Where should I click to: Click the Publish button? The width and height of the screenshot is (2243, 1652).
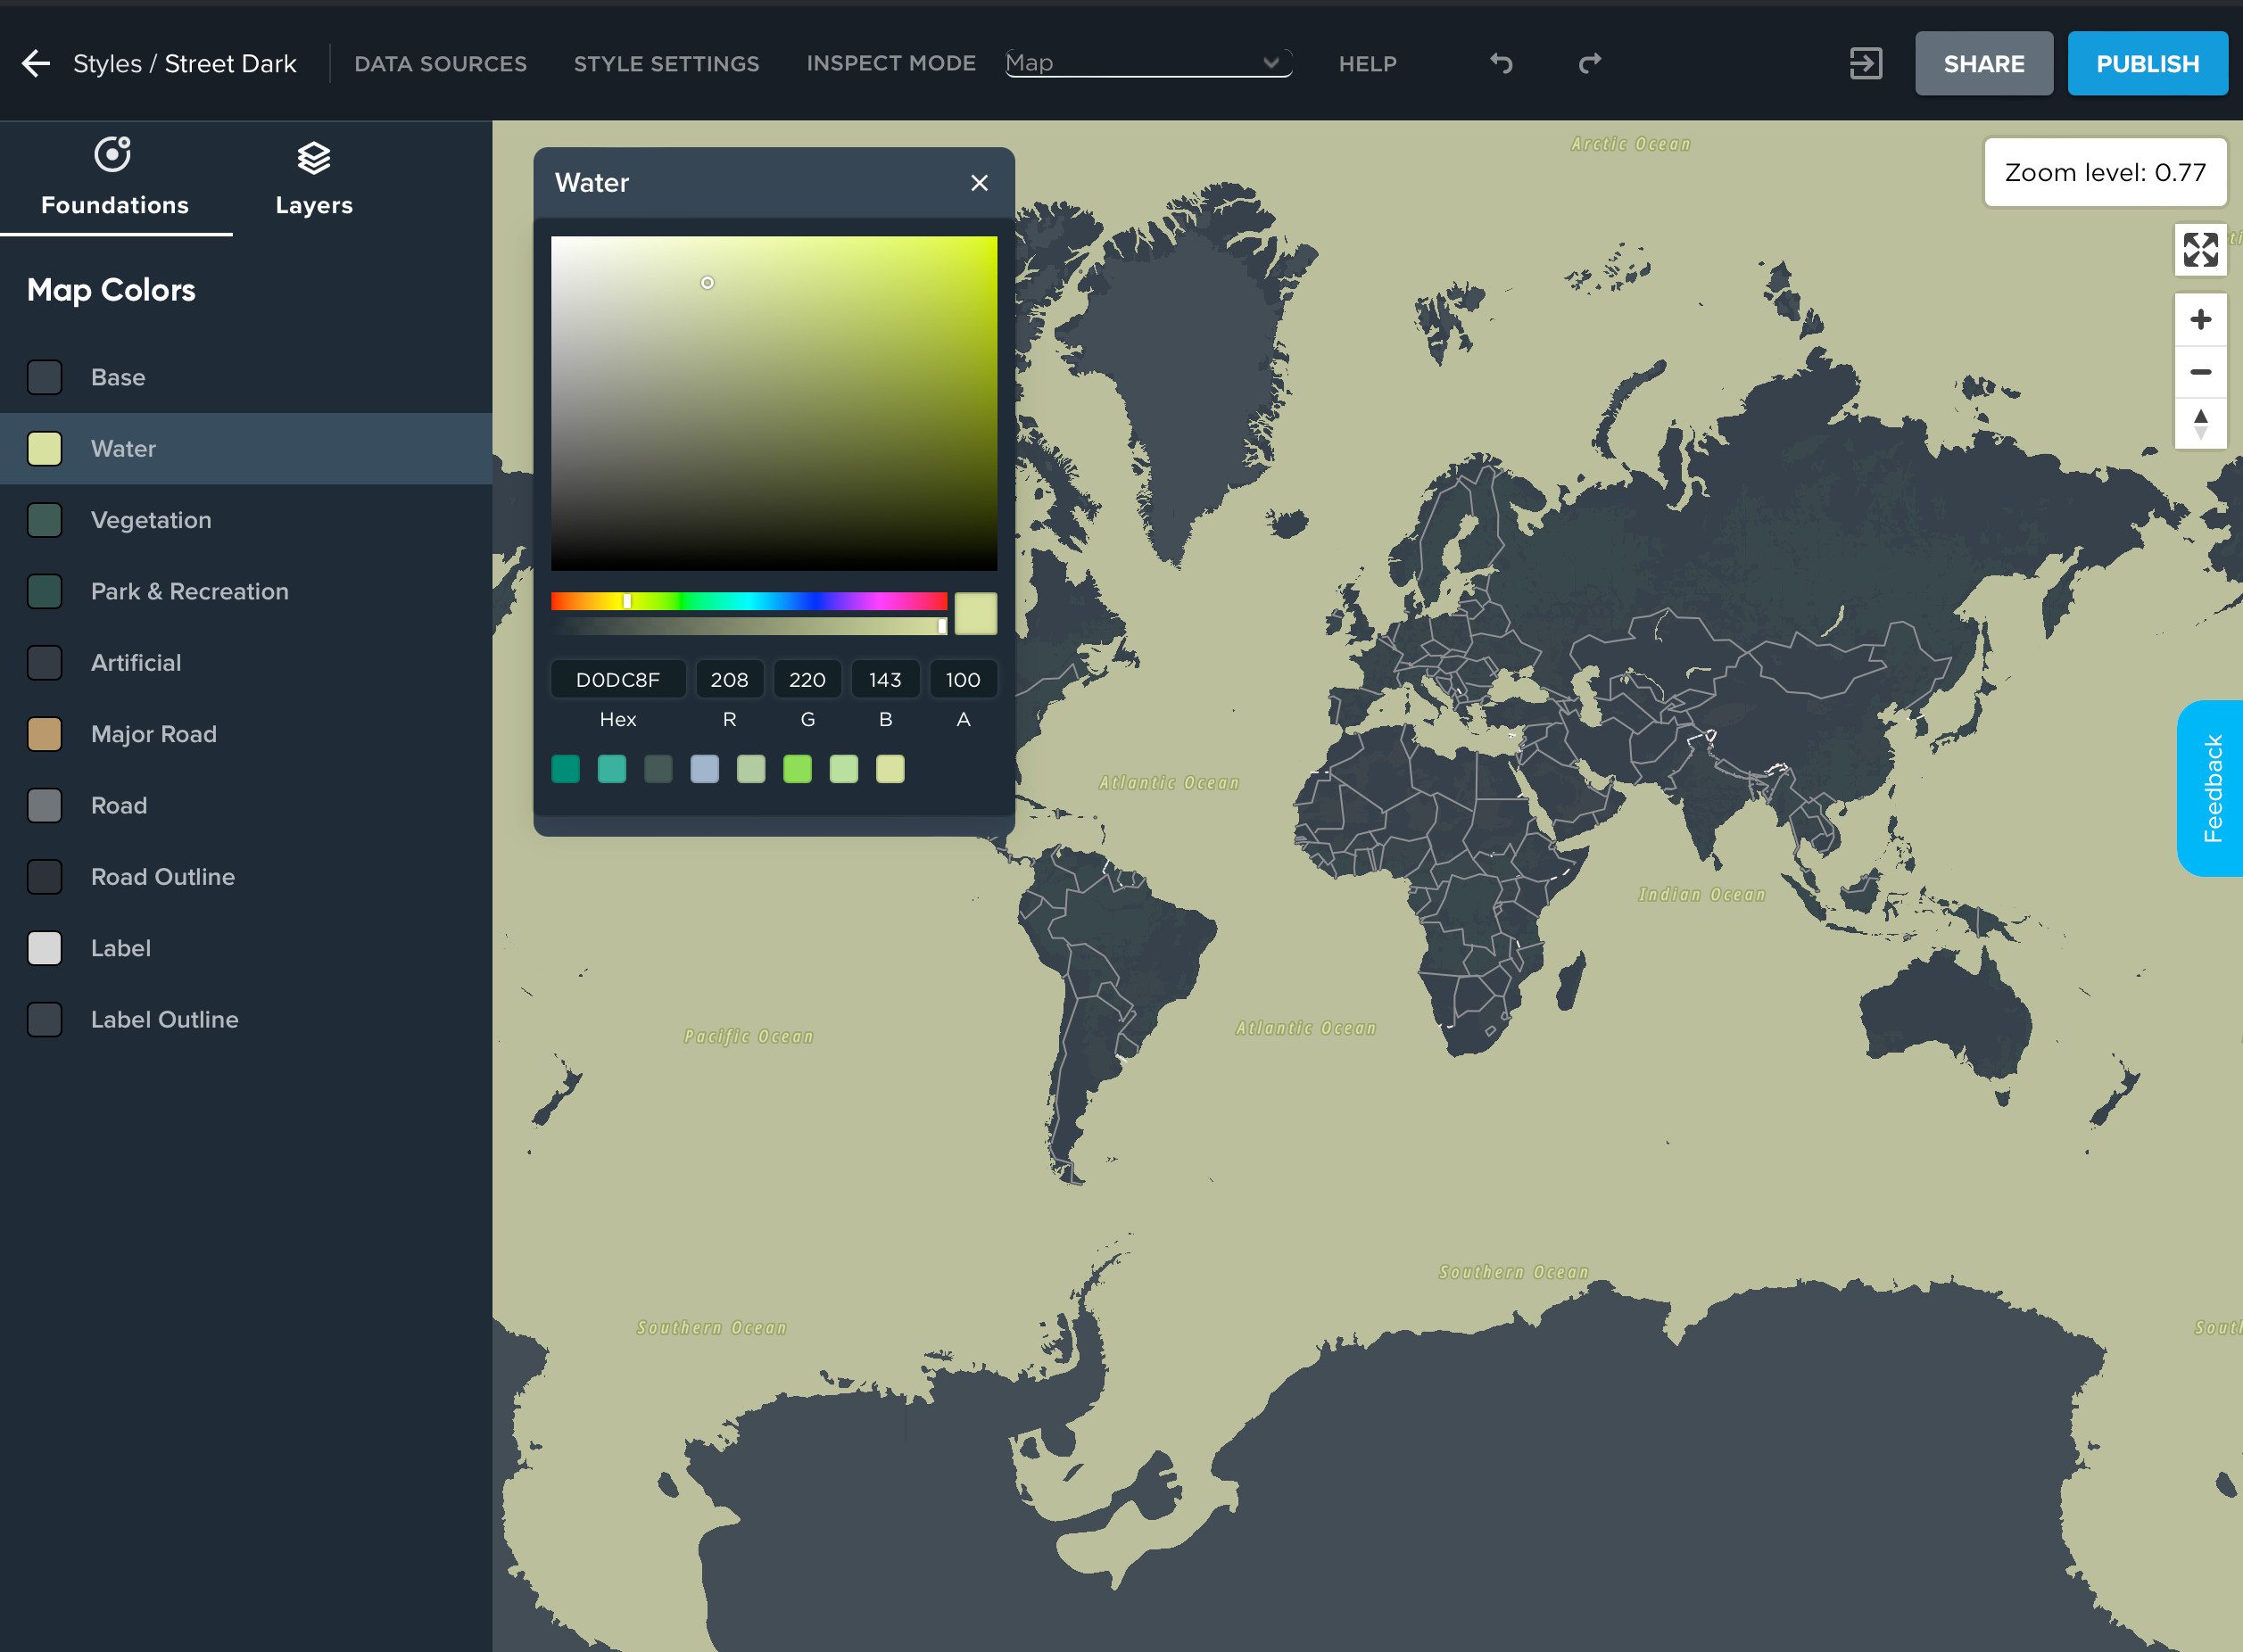point(2147,64)
